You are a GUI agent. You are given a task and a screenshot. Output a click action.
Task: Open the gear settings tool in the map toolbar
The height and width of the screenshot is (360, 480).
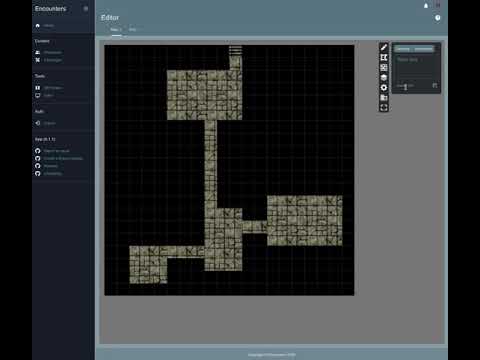(x=384, y=87)
